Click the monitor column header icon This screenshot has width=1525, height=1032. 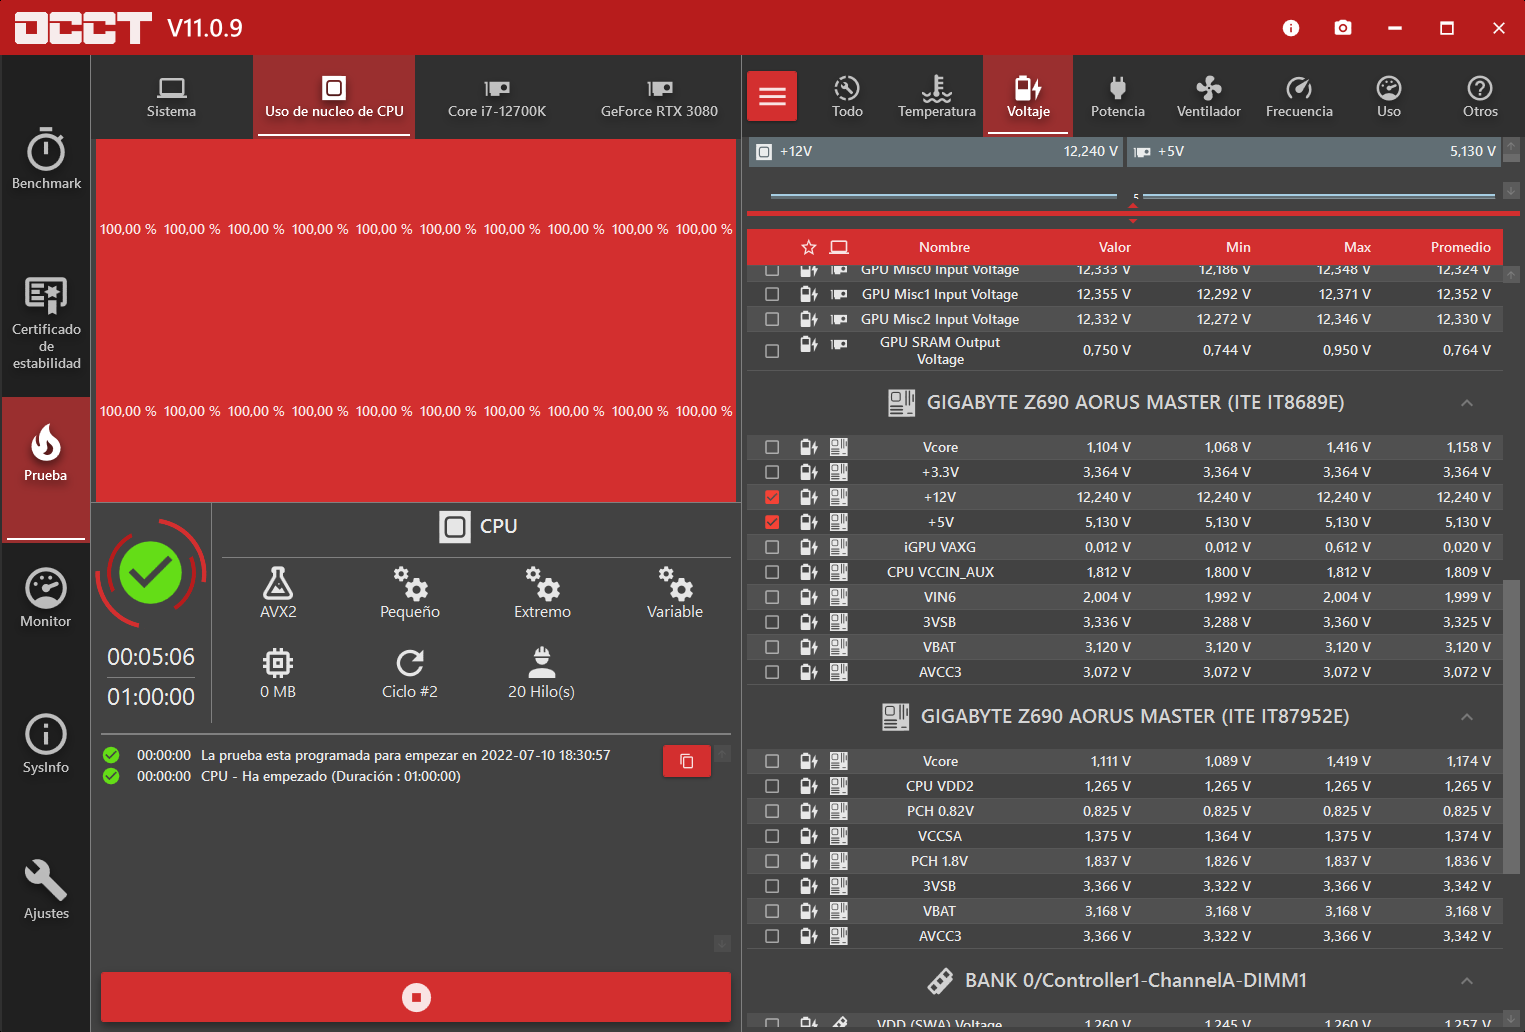[x=839, y=247]
